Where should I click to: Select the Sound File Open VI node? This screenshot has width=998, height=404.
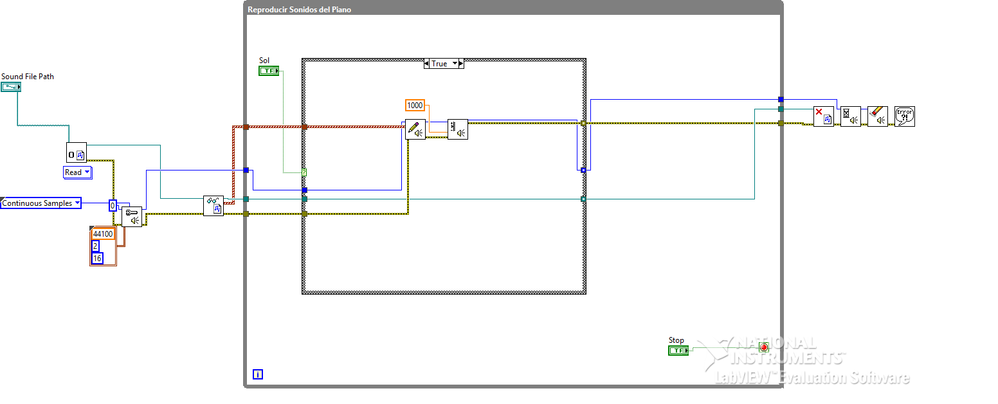(76, 153)
